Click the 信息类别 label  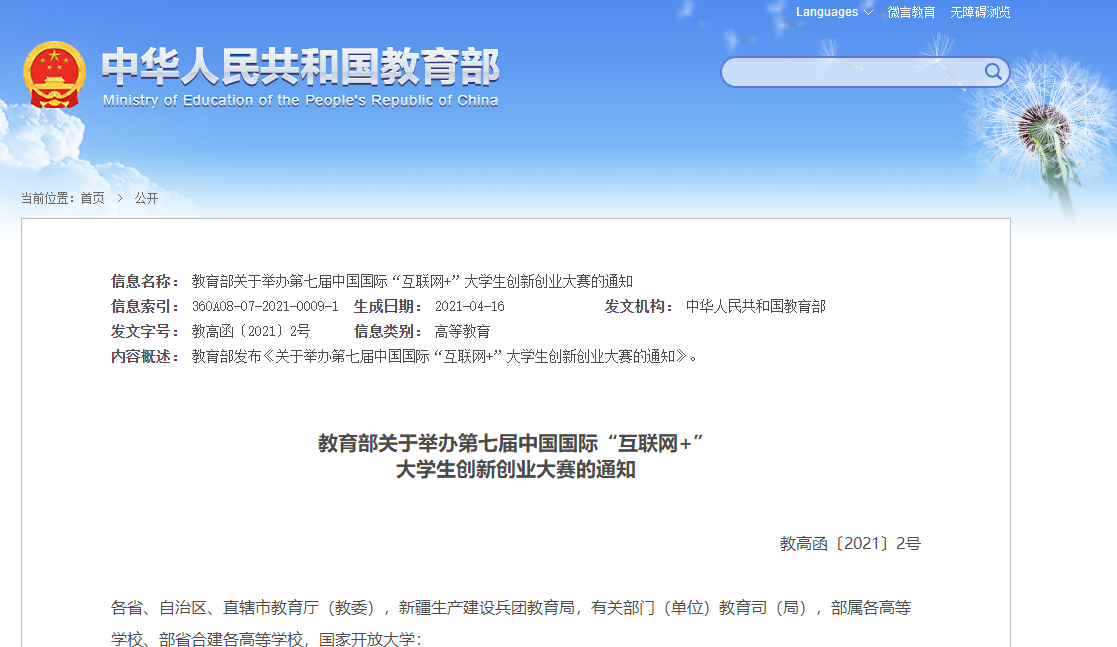pos(388,331)
